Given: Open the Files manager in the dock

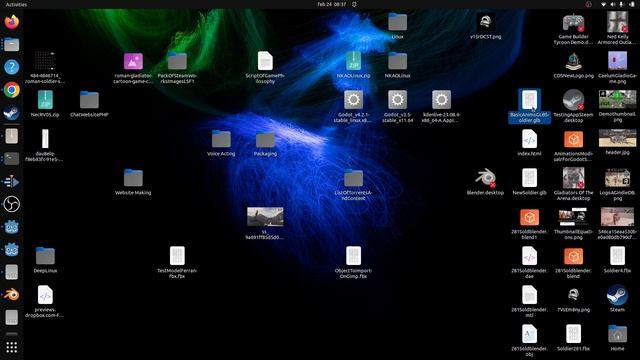Looking at the screenshot, I should (11, 44).
